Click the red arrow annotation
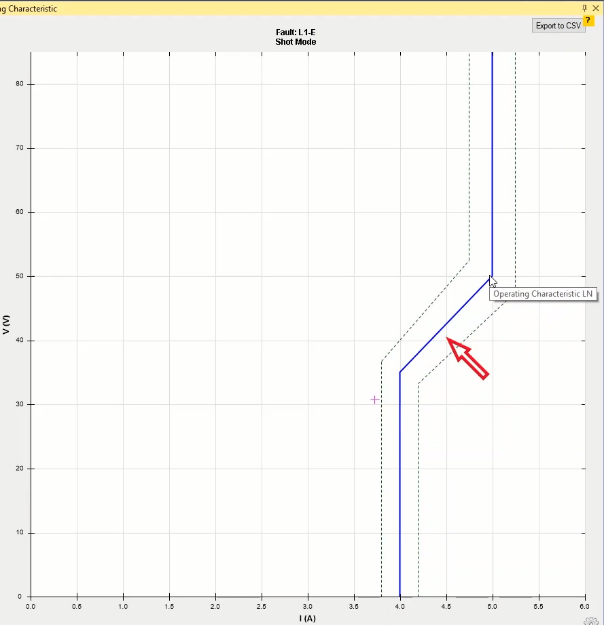Image resolution: width=604 pixels, height=625 pixels. [x=468, y=359]
